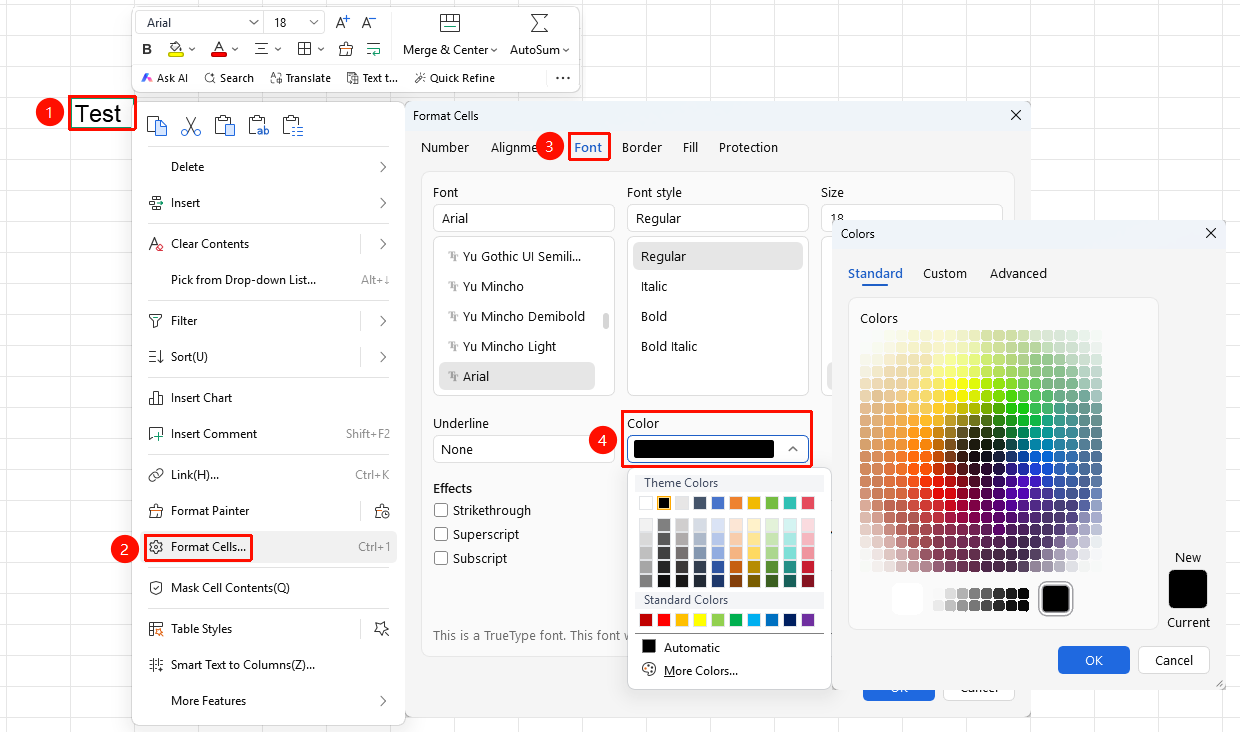Toggle the wrap text icon
This screenshot has width=1240, height=732.
pos(373,49)
